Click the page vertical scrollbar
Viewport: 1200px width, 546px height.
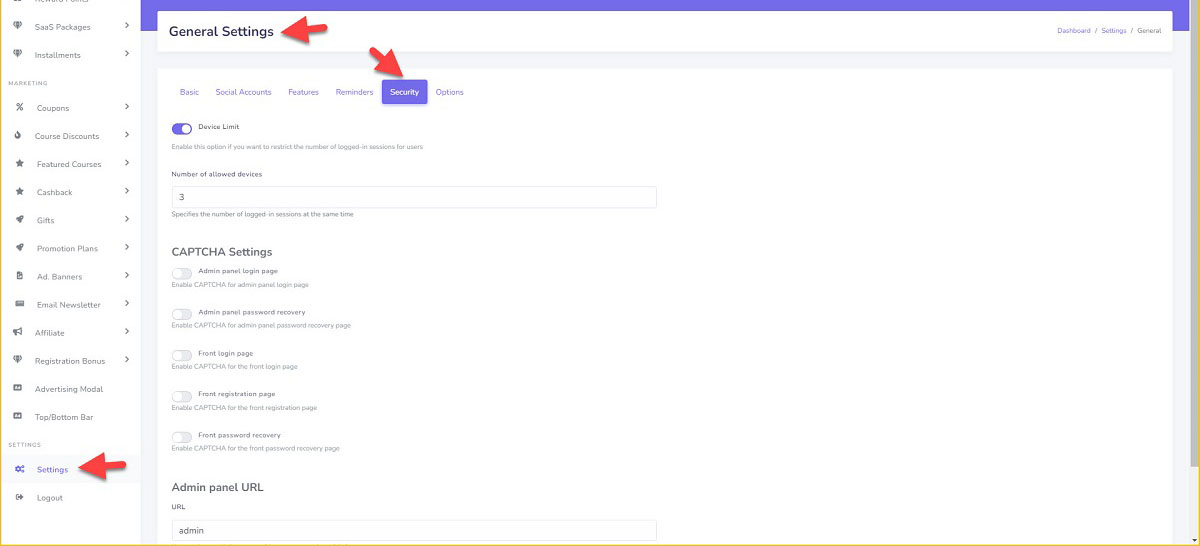(1194, 250)
